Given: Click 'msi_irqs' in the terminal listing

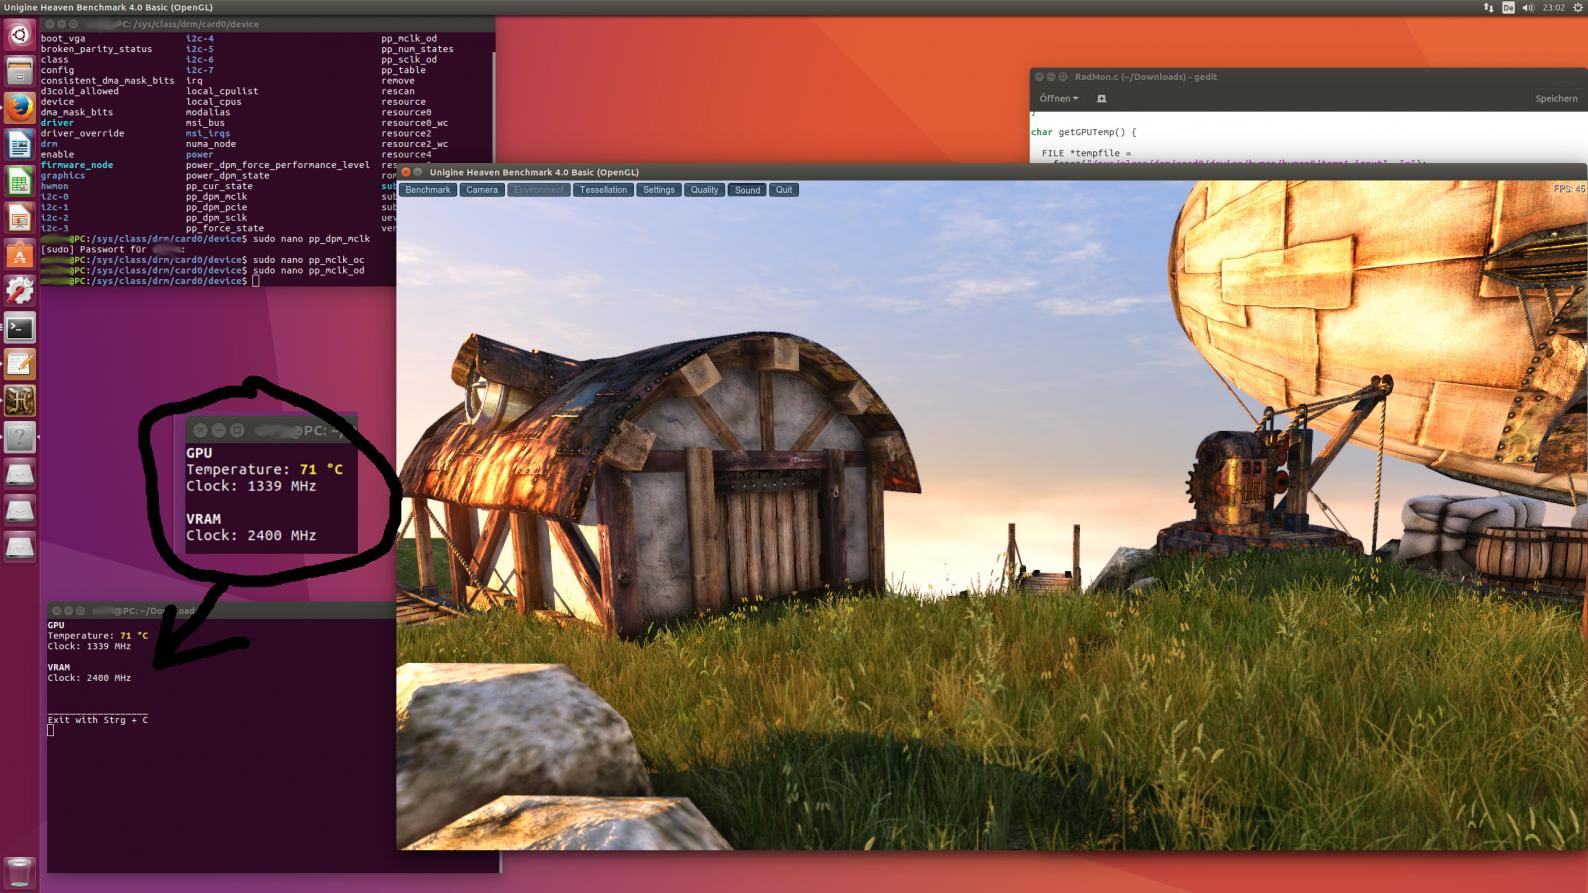Looking at the screenshot, I should [208, 133].
